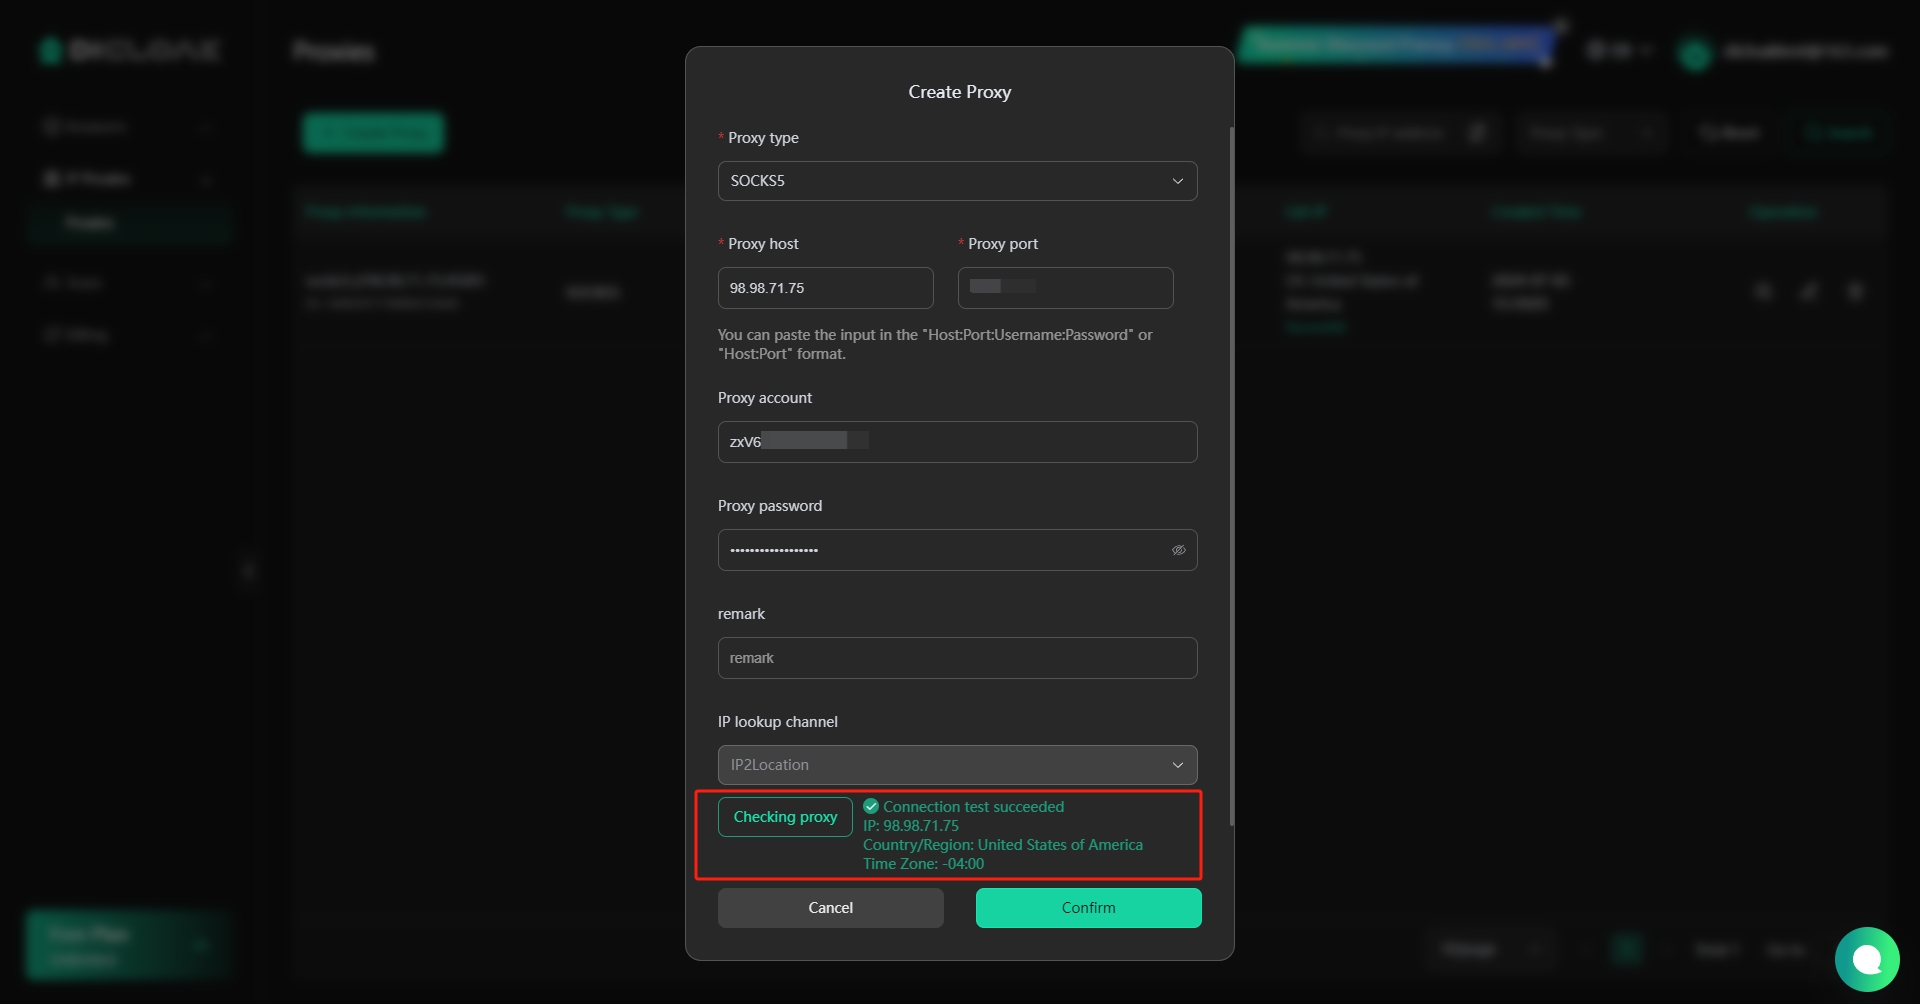Open the Proxy type SOCKS5 dropdown
This screenshot has height=1004, width=1920.
tap(957, 181)
